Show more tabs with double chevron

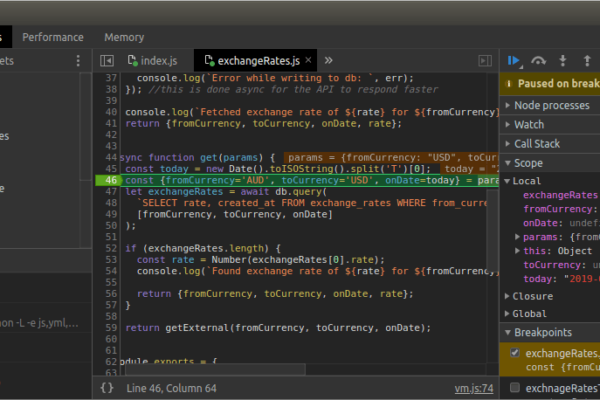(x=328, y=60)
